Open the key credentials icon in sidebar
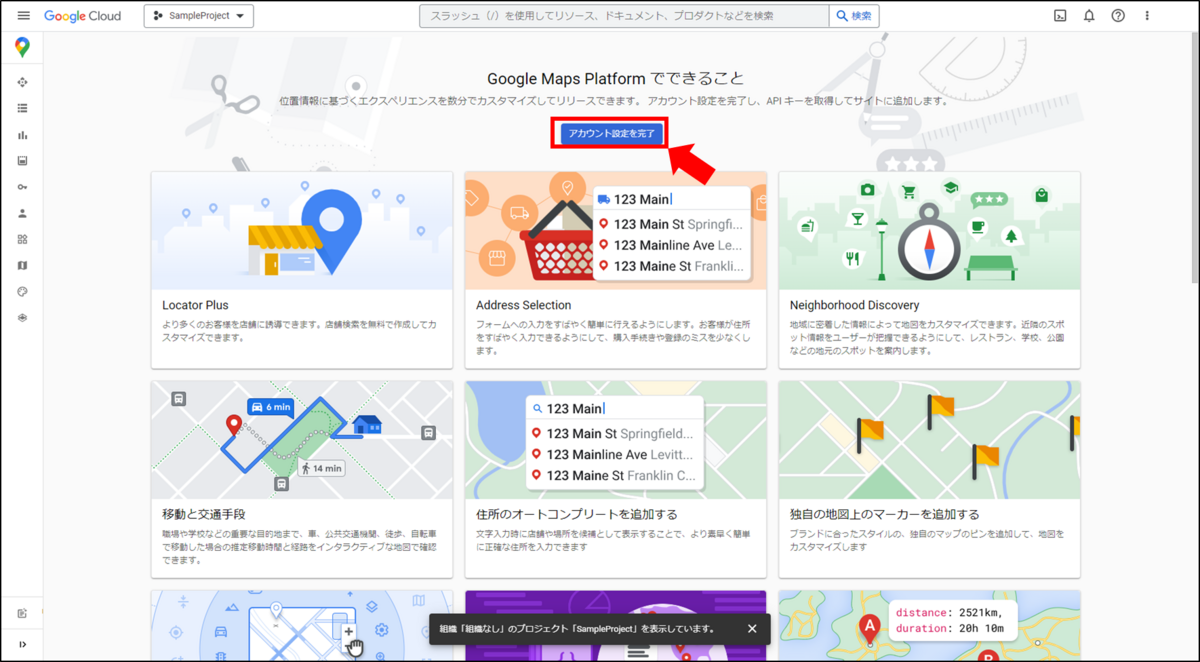Image resolution: width=1200 pixels, height=662 pixels. click(22, 187)
